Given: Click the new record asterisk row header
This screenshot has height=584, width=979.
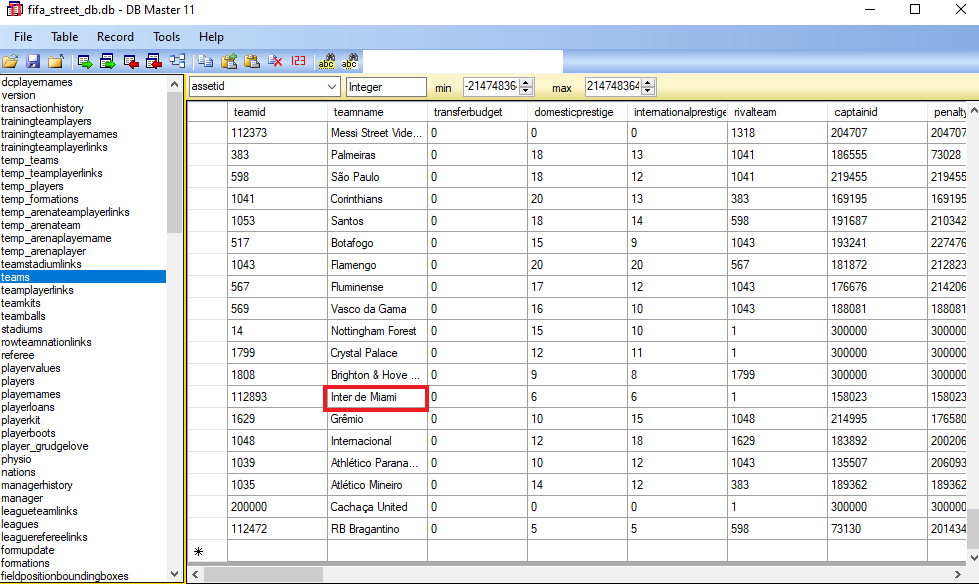Looking at the screenshot, I should pos(207,552).
